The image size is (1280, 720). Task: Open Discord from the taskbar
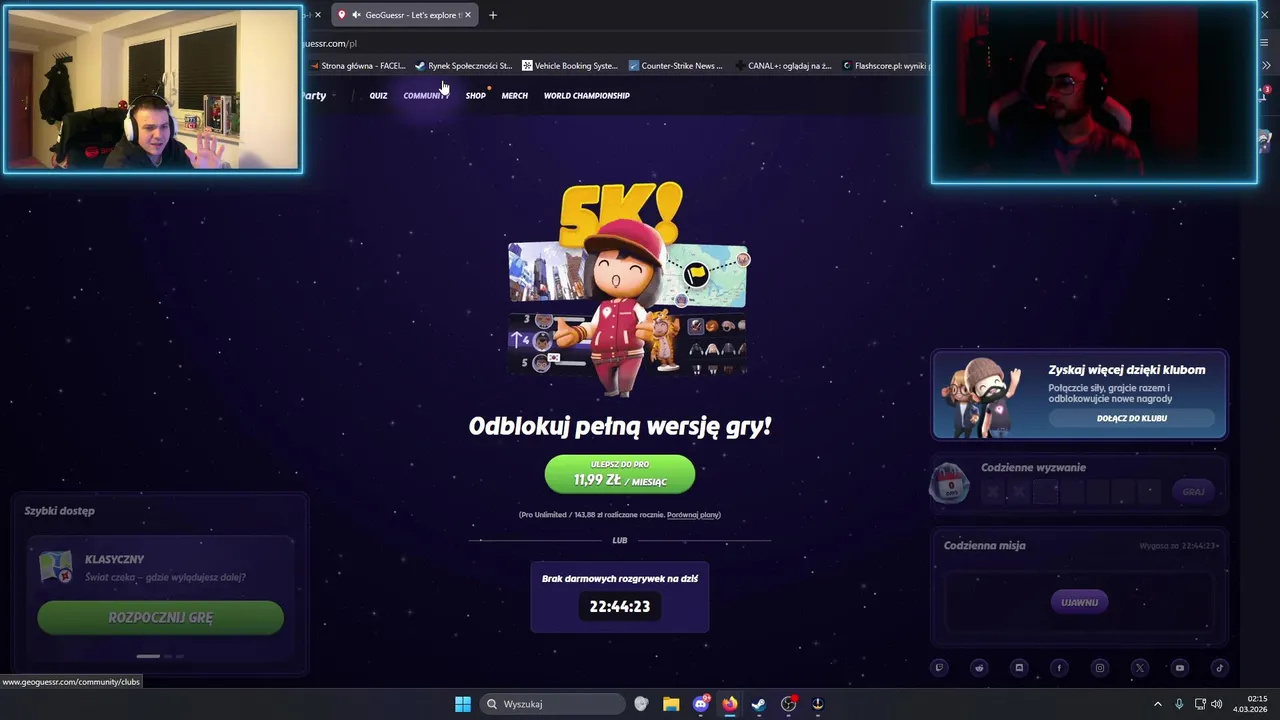pyautogui.click(x=701, y=704)
